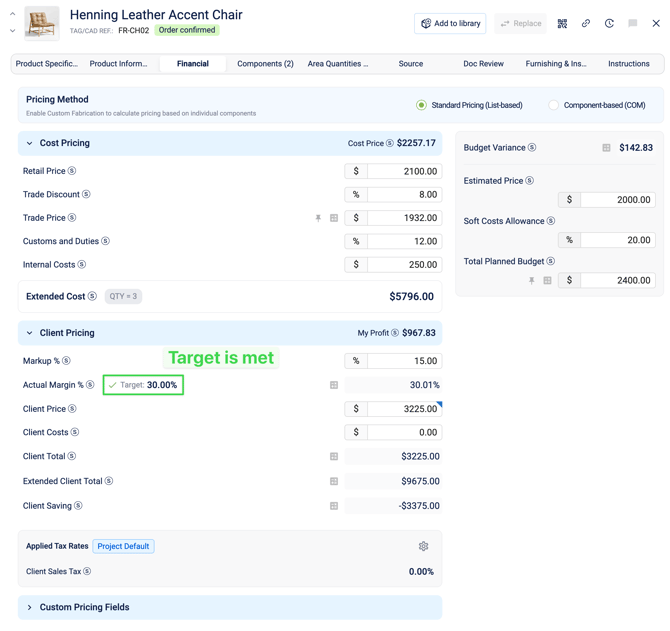Select Standard Pricing (List-based) option
This screenshot has height=631, width=670.
pyautogui.click(x=422, y=105)
